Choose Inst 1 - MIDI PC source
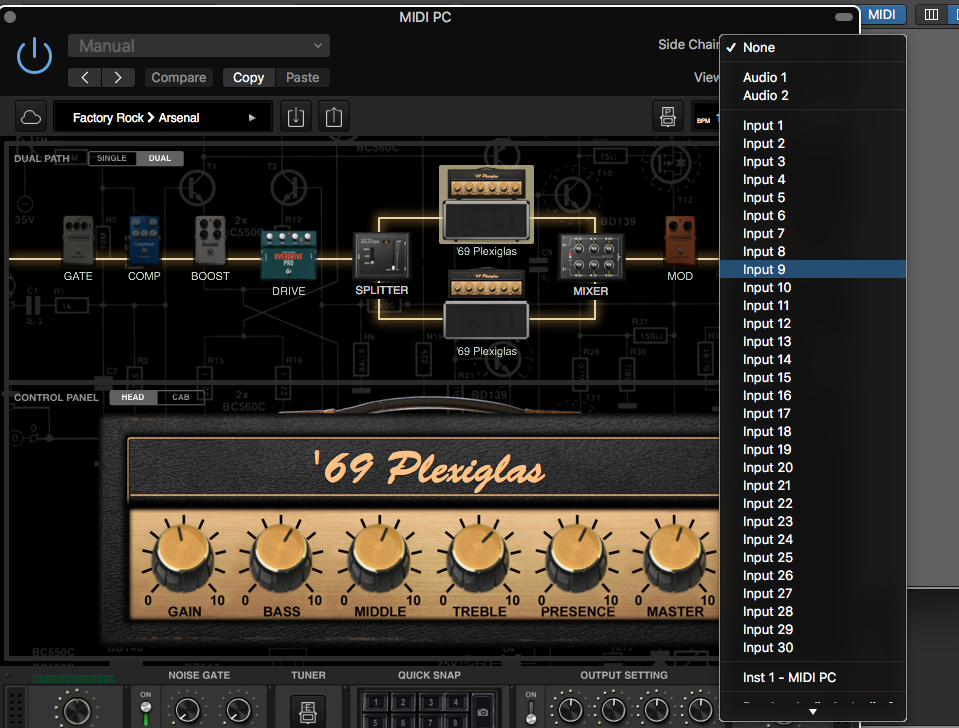The height and width of the screenshot is (728, 959). click(813, 678)
